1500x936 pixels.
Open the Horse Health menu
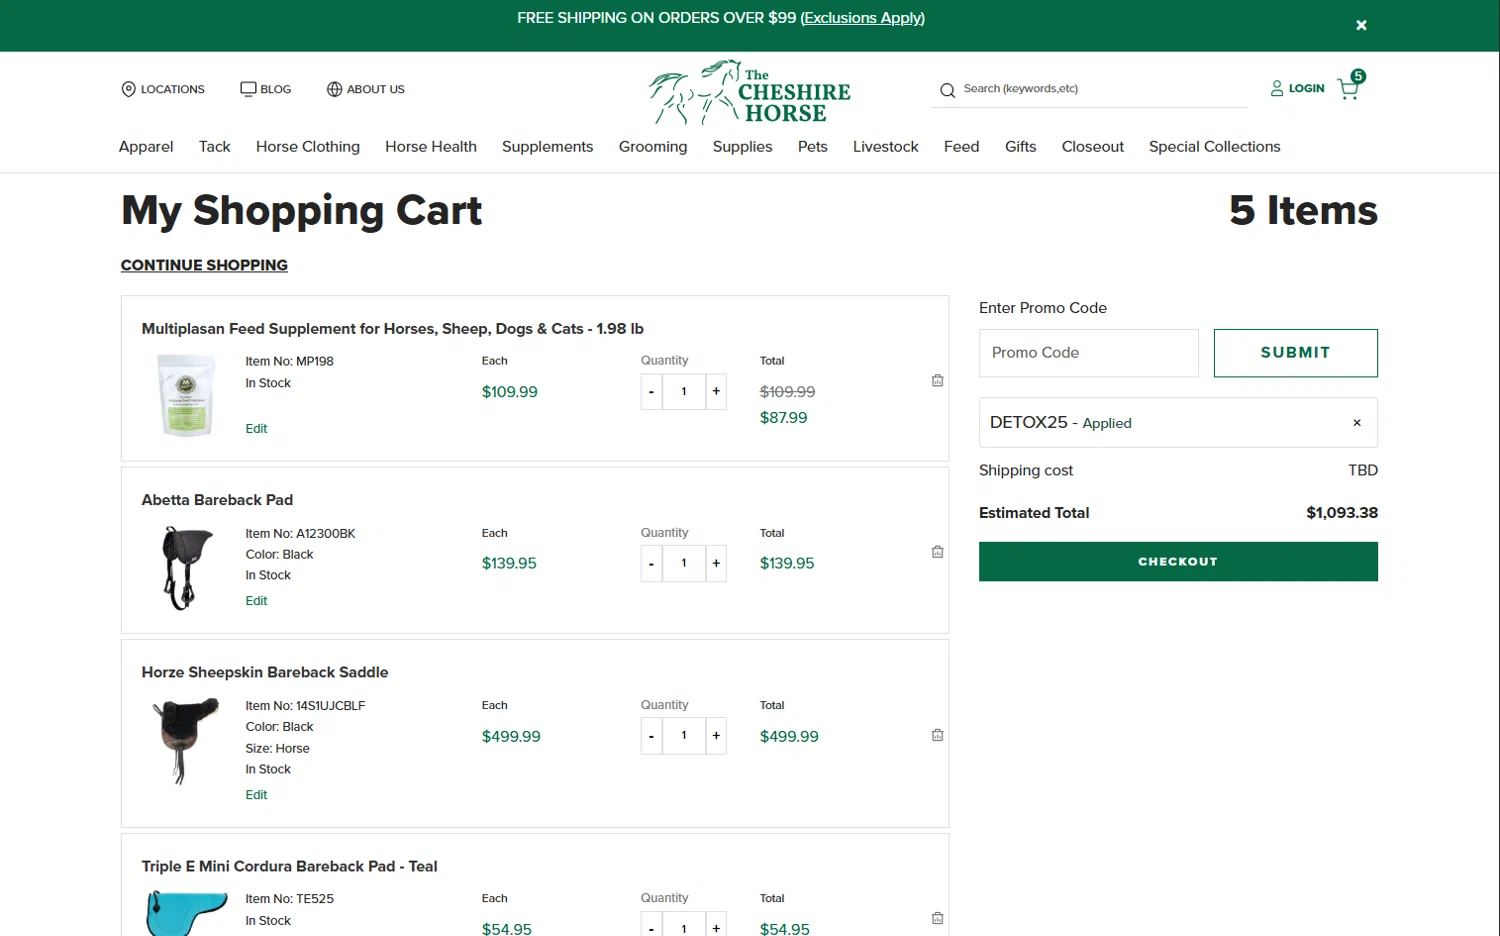coord(431,146)
